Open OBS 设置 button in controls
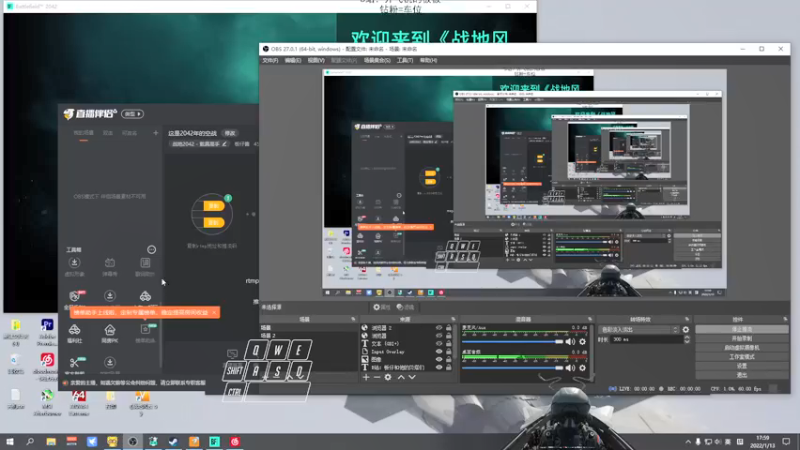 click(x=741, y=366)
